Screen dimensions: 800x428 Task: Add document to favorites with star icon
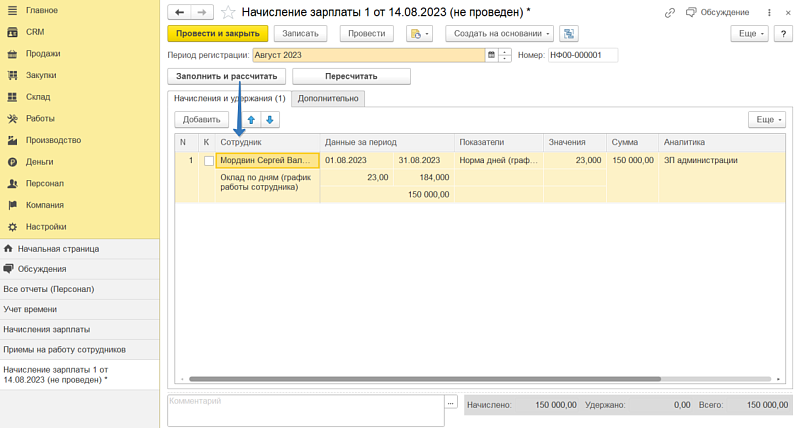coord(228,12)
